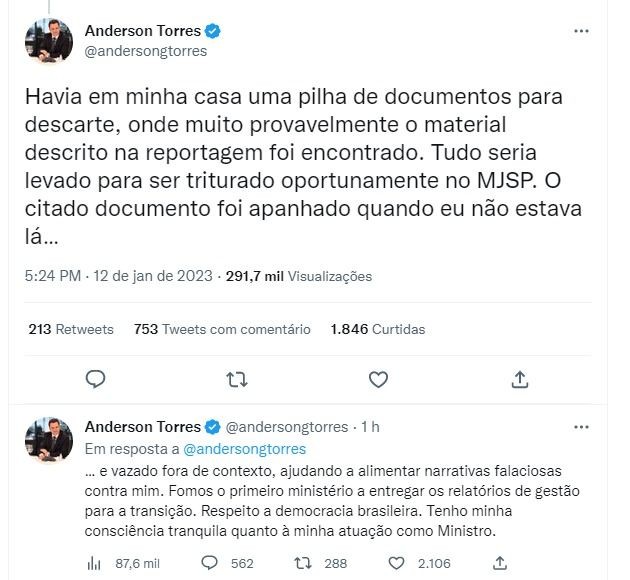Click the 5:24 PM 12 de jan timestamp
630x580 pixels.
pos(119,276)
